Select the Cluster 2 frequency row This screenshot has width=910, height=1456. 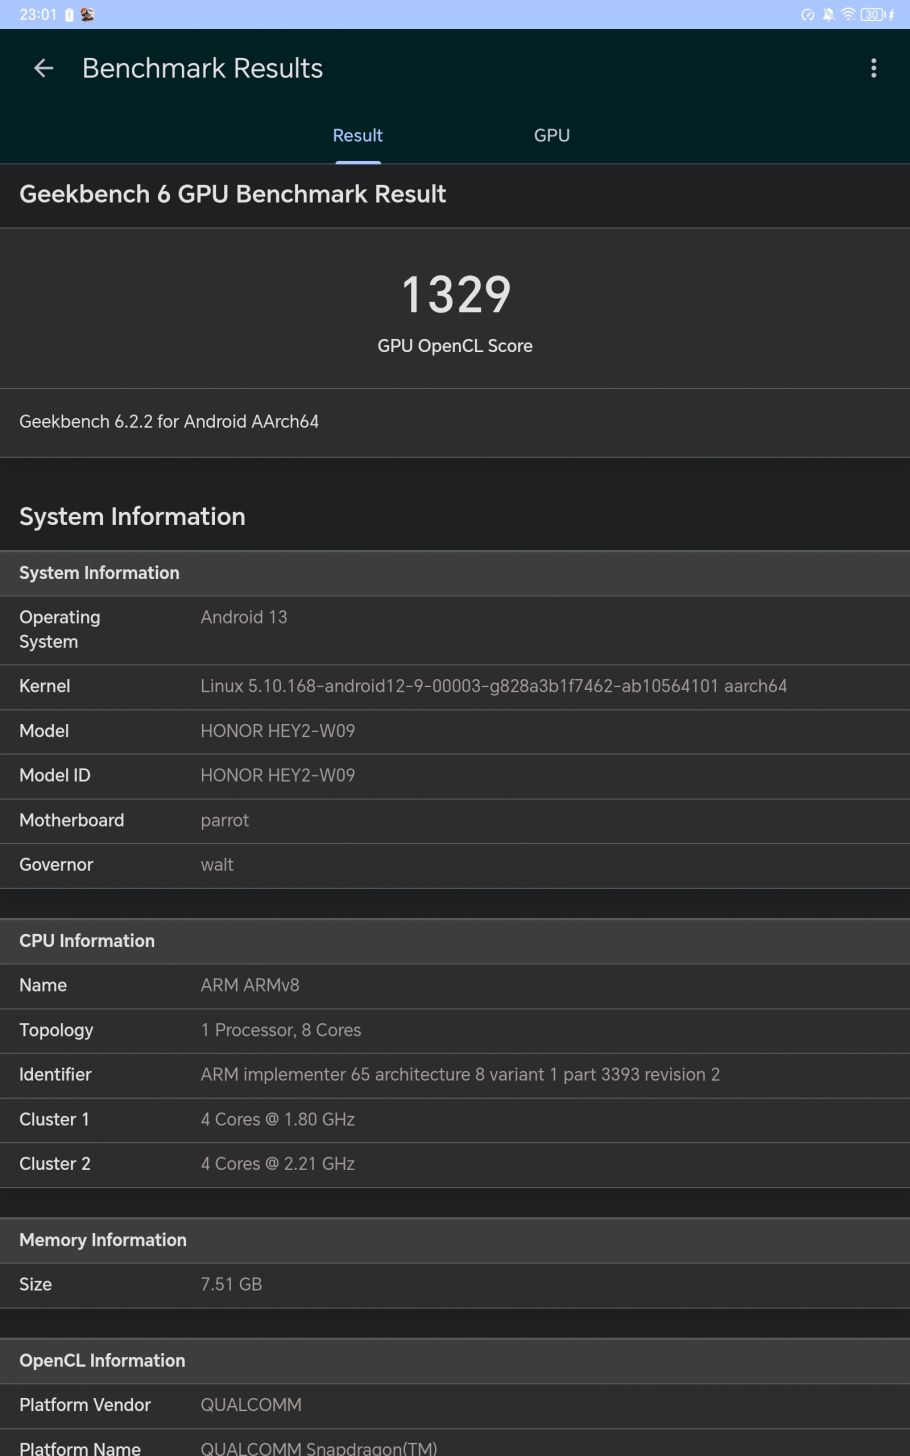(x=455, y=1164)
